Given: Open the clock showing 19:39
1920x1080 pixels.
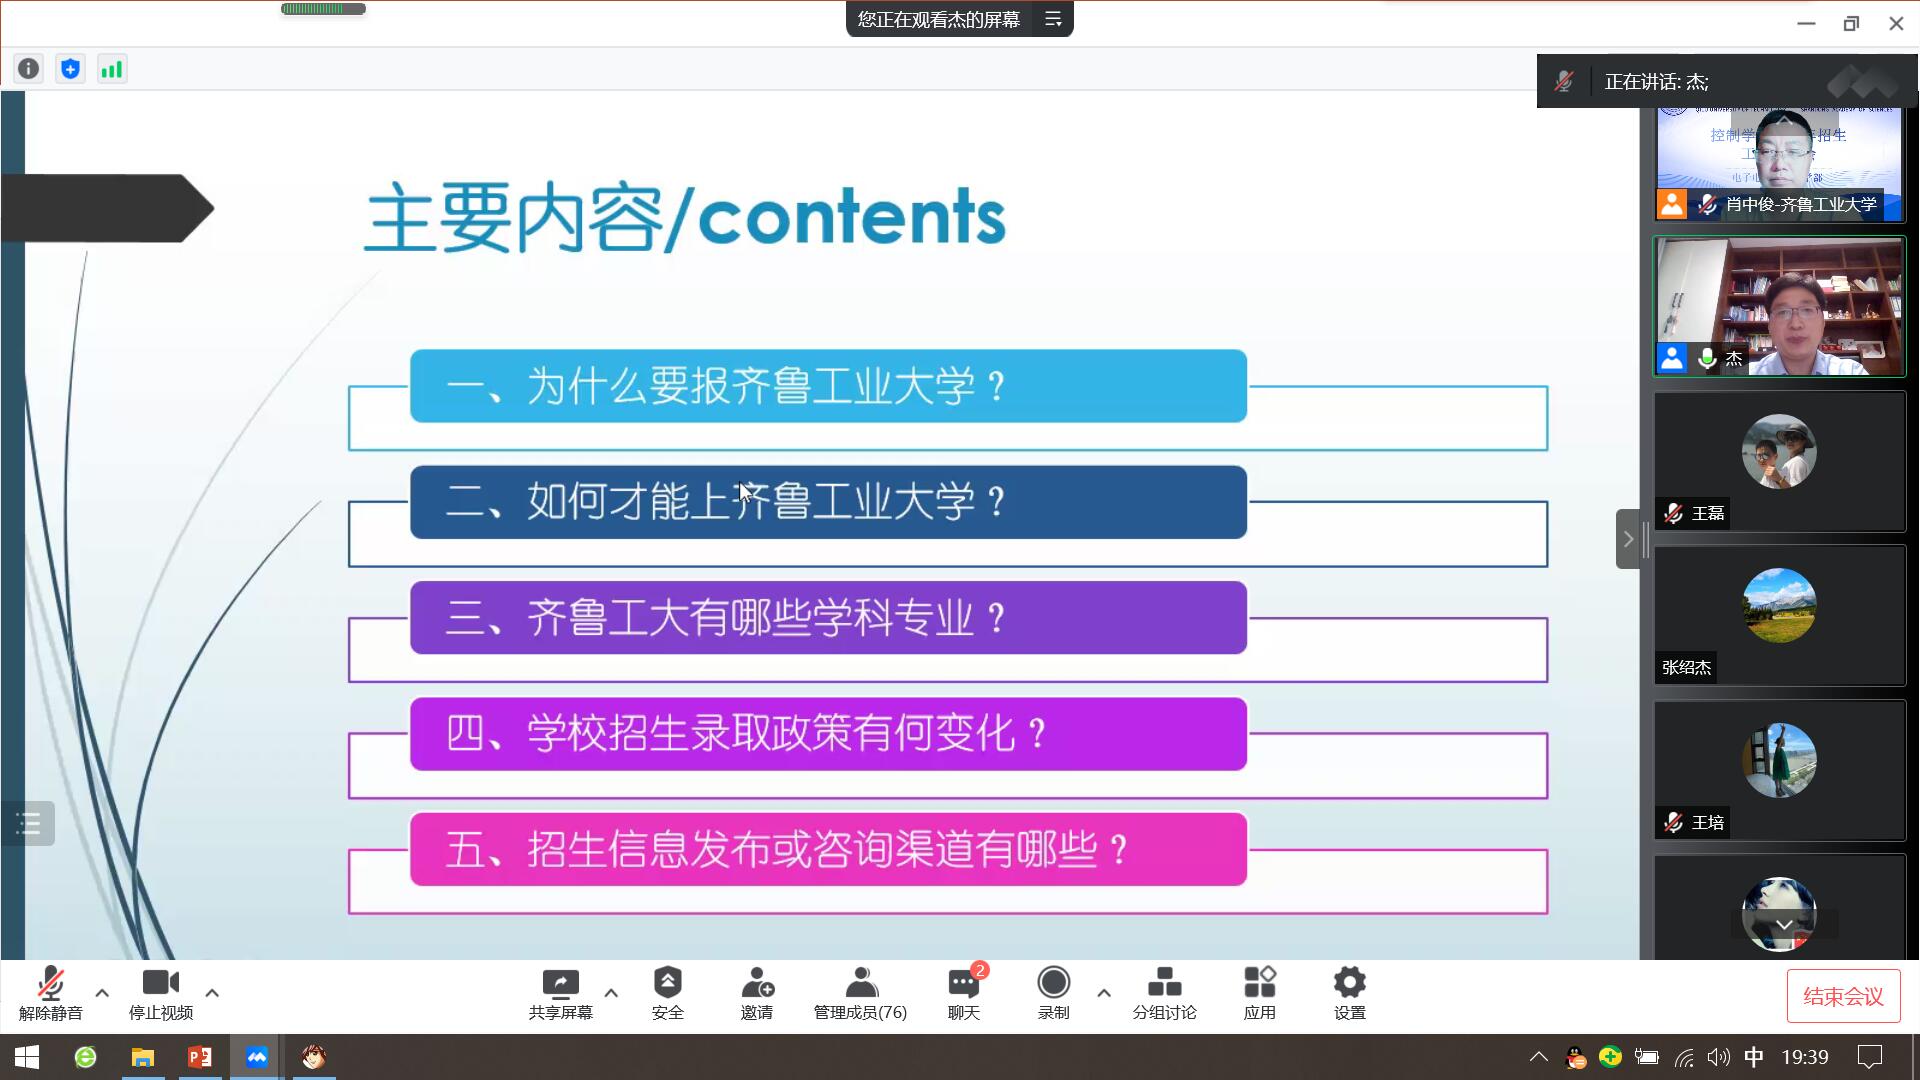Looking at the screenshot, I should [1805, 1057].
